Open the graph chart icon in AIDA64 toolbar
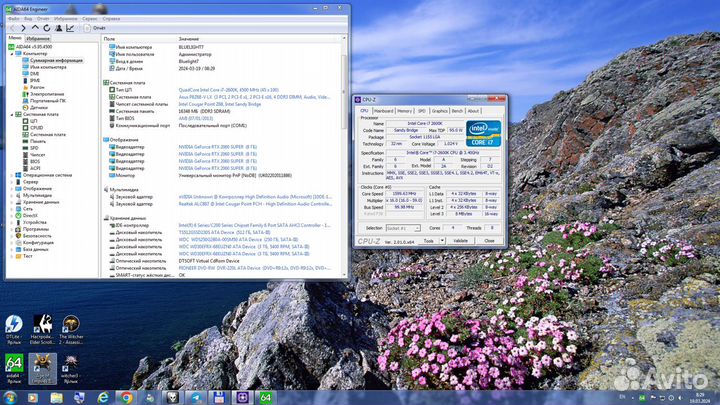 tap(70, 28)
